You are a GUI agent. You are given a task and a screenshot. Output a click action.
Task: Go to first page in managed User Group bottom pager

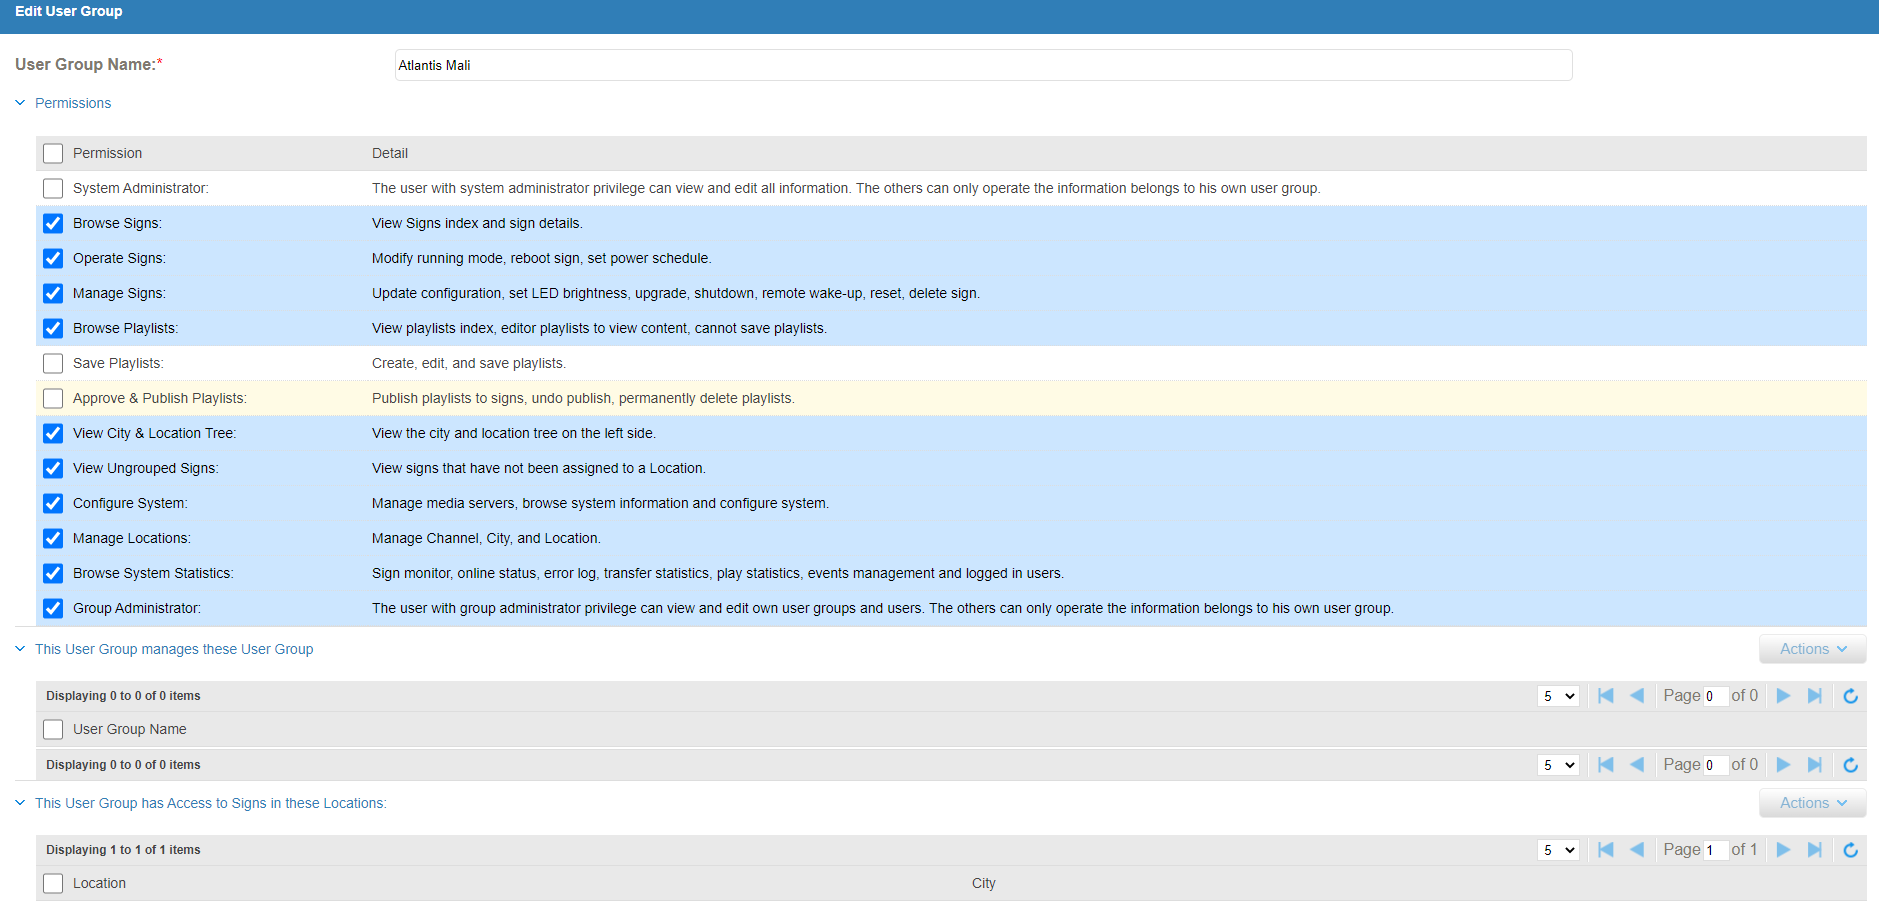pos(1606,765)
